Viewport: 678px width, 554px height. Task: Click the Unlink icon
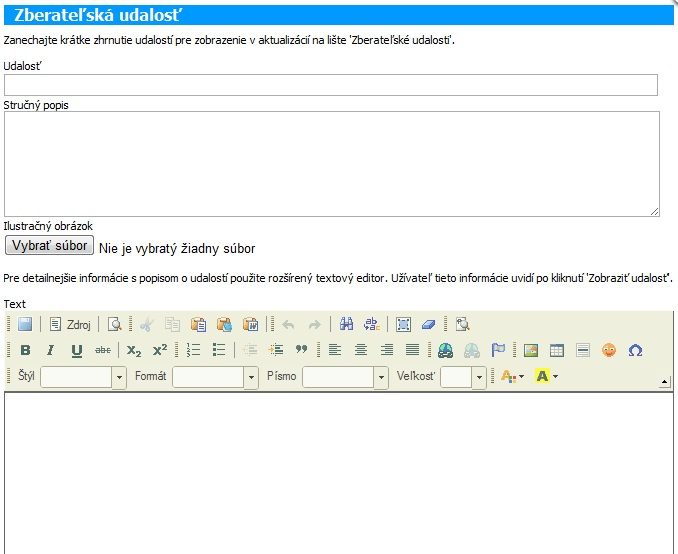point(472,350)
